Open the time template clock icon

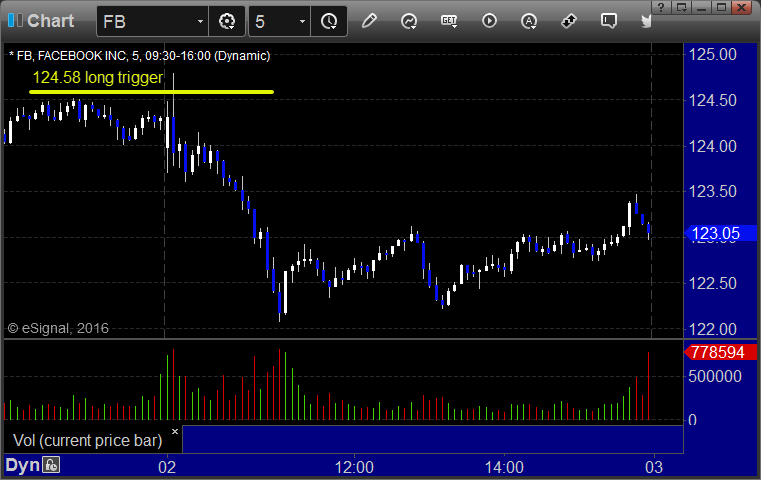tap(329, 21)
